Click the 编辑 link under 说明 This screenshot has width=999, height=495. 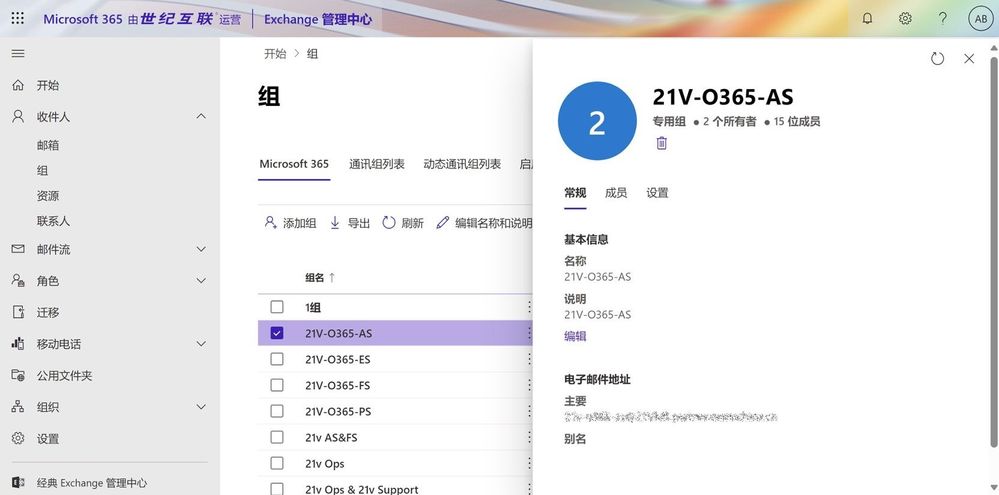point(575,336)
